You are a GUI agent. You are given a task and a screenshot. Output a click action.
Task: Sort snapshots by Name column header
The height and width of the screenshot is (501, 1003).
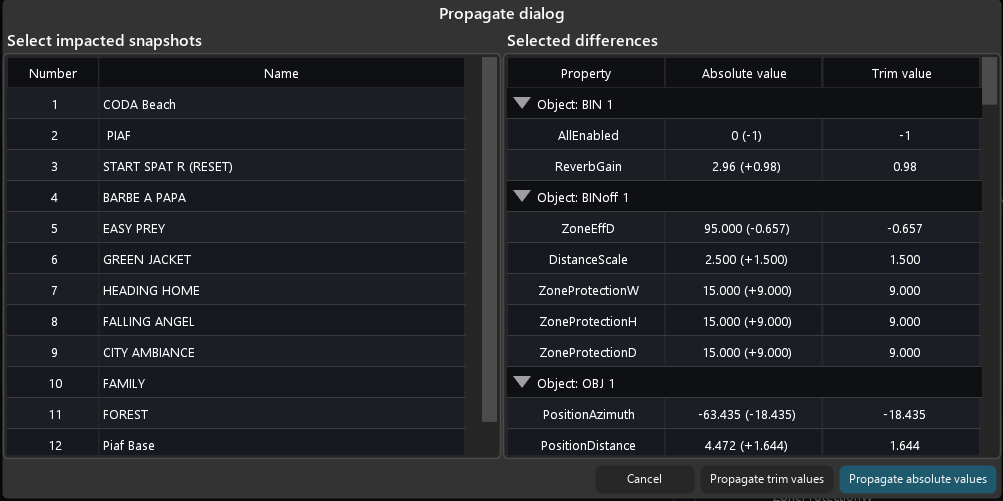coord(281,73)
